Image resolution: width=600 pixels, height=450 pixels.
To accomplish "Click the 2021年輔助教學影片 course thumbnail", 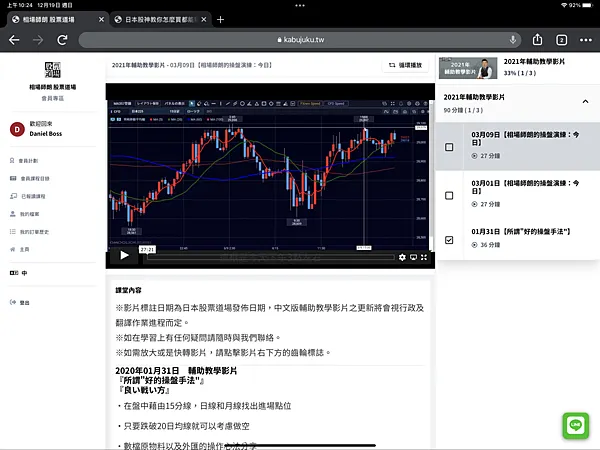I will [468, 68].
